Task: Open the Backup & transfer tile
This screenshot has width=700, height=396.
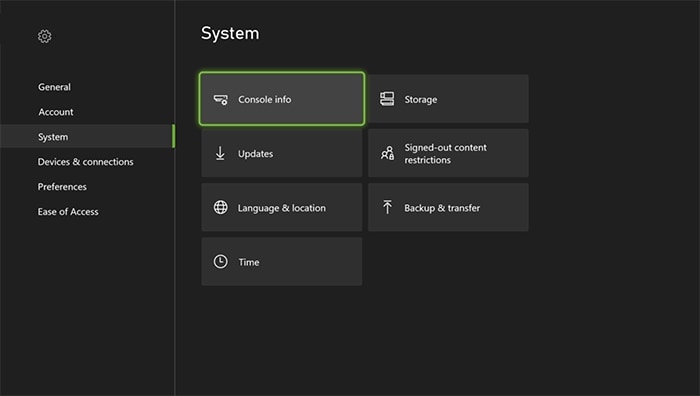Action: click(x=448, y=207)
